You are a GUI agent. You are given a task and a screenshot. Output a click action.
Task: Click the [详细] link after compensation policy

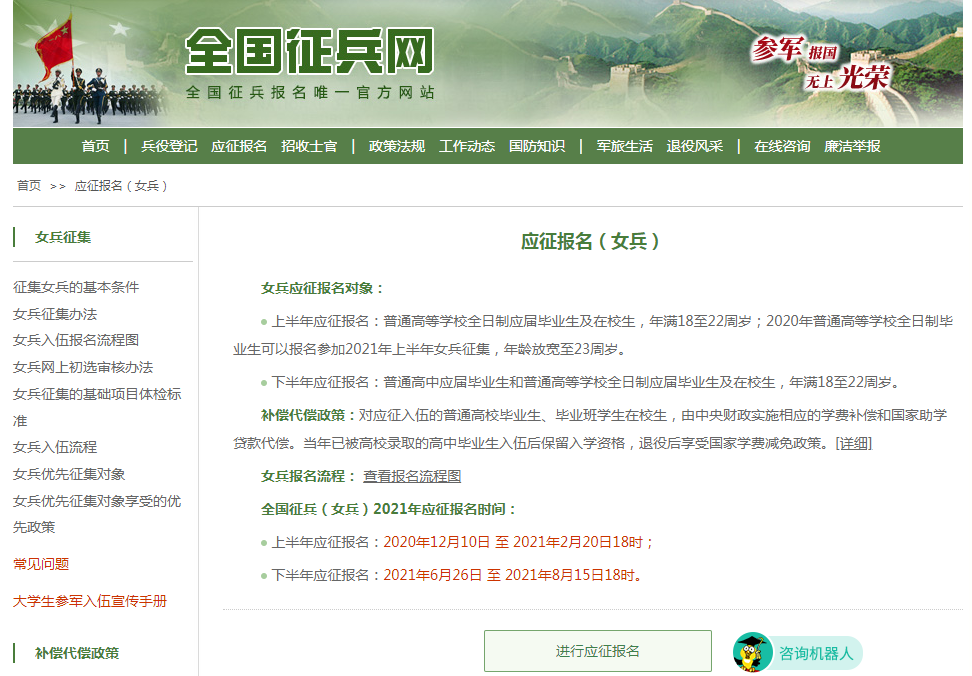tap(853, 443)
